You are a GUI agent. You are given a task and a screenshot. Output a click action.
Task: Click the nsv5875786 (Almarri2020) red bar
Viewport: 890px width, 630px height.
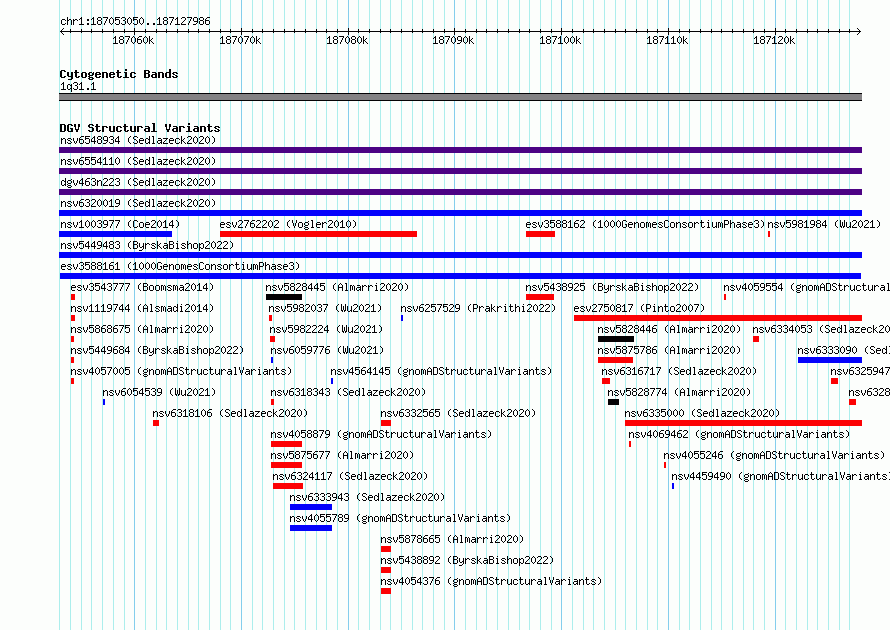pos(615,360)
